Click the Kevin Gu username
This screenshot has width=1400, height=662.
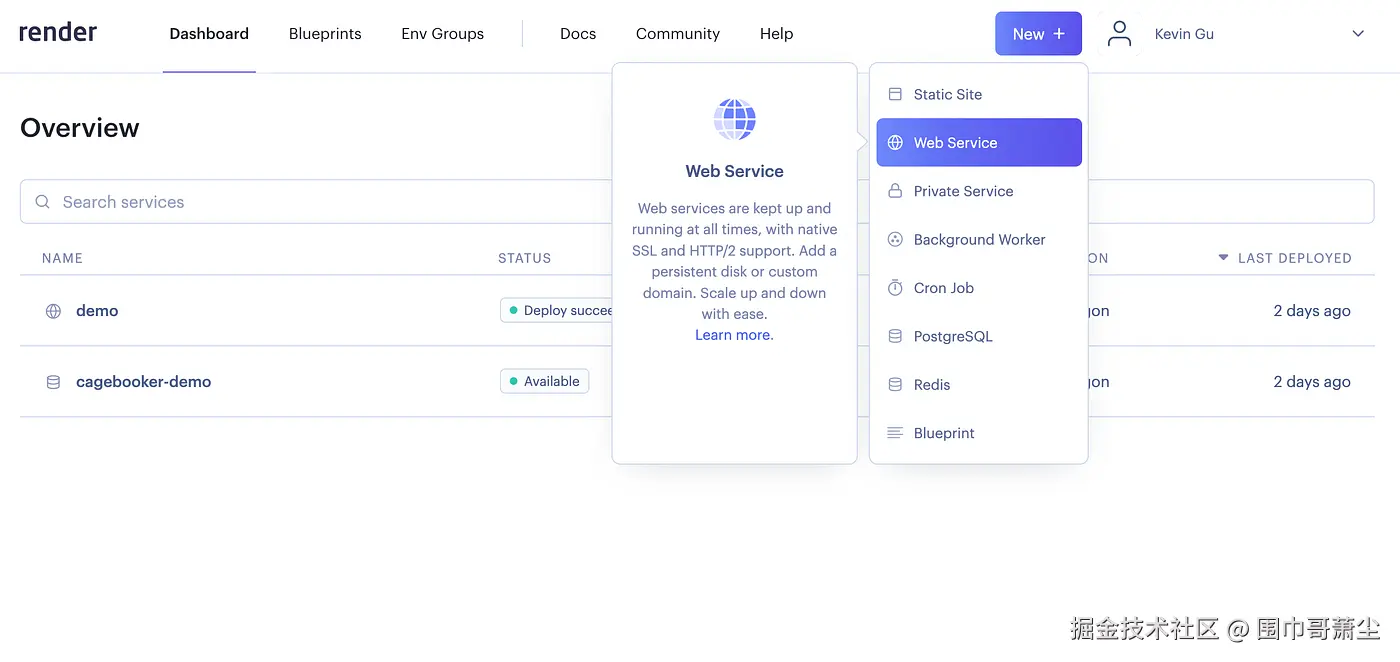tap(1184, 34)
